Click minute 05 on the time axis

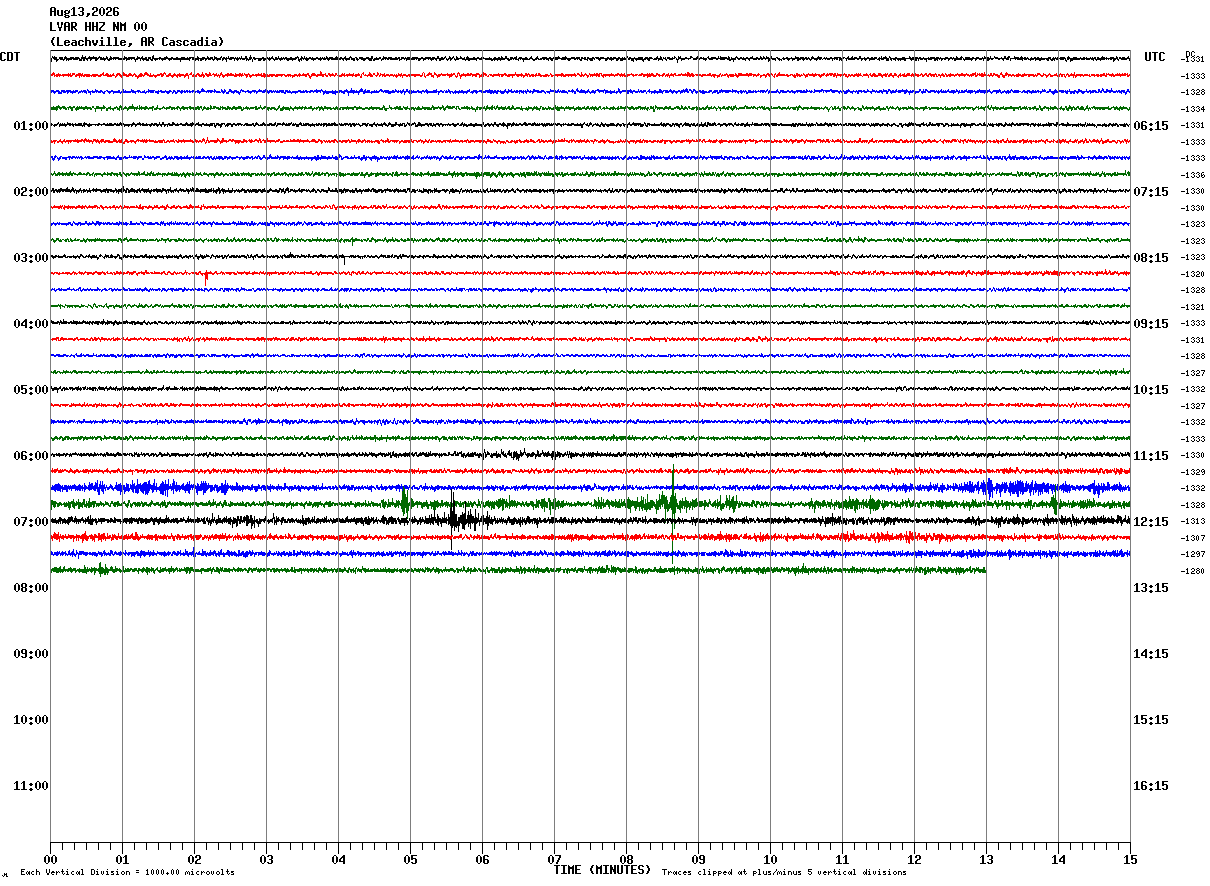click(x=410, y=859)
